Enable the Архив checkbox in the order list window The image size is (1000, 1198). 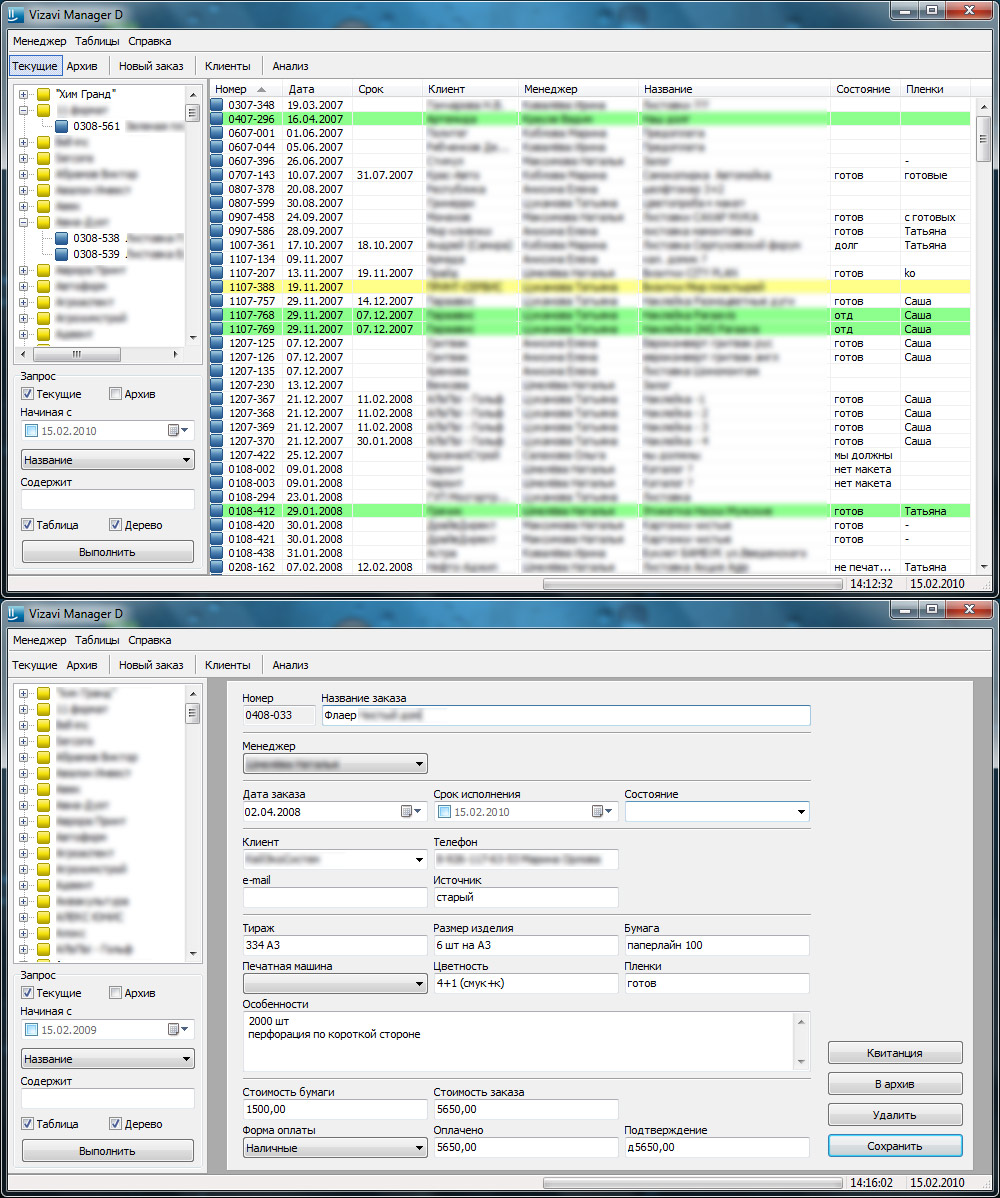pos(116,394)
